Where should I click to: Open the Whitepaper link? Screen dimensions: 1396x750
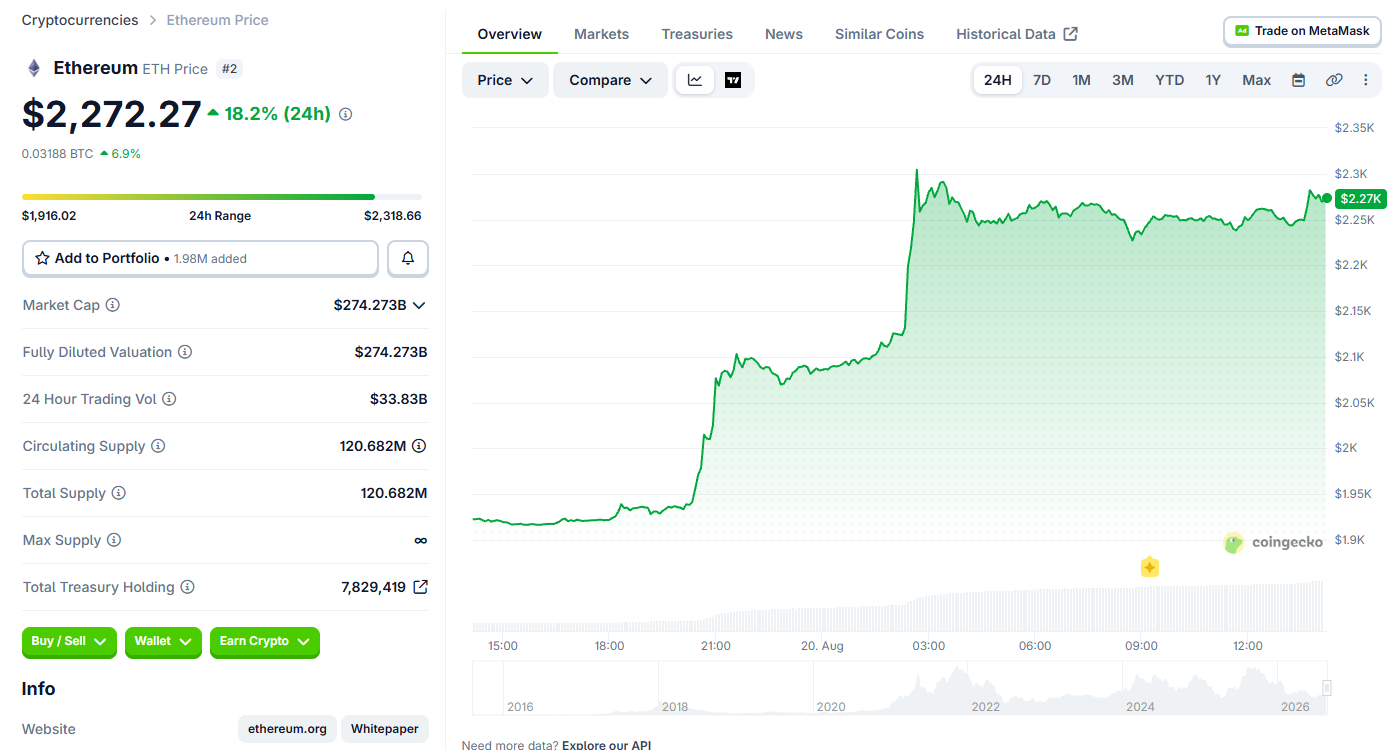tap(385, 729)
